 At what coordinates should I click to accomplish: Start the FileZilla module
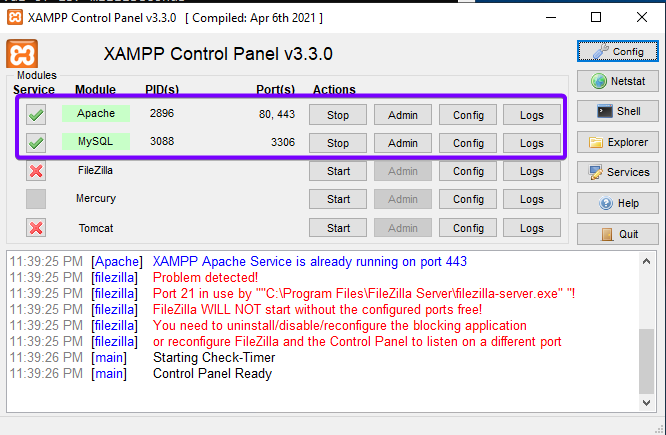[x=338, y=171]
